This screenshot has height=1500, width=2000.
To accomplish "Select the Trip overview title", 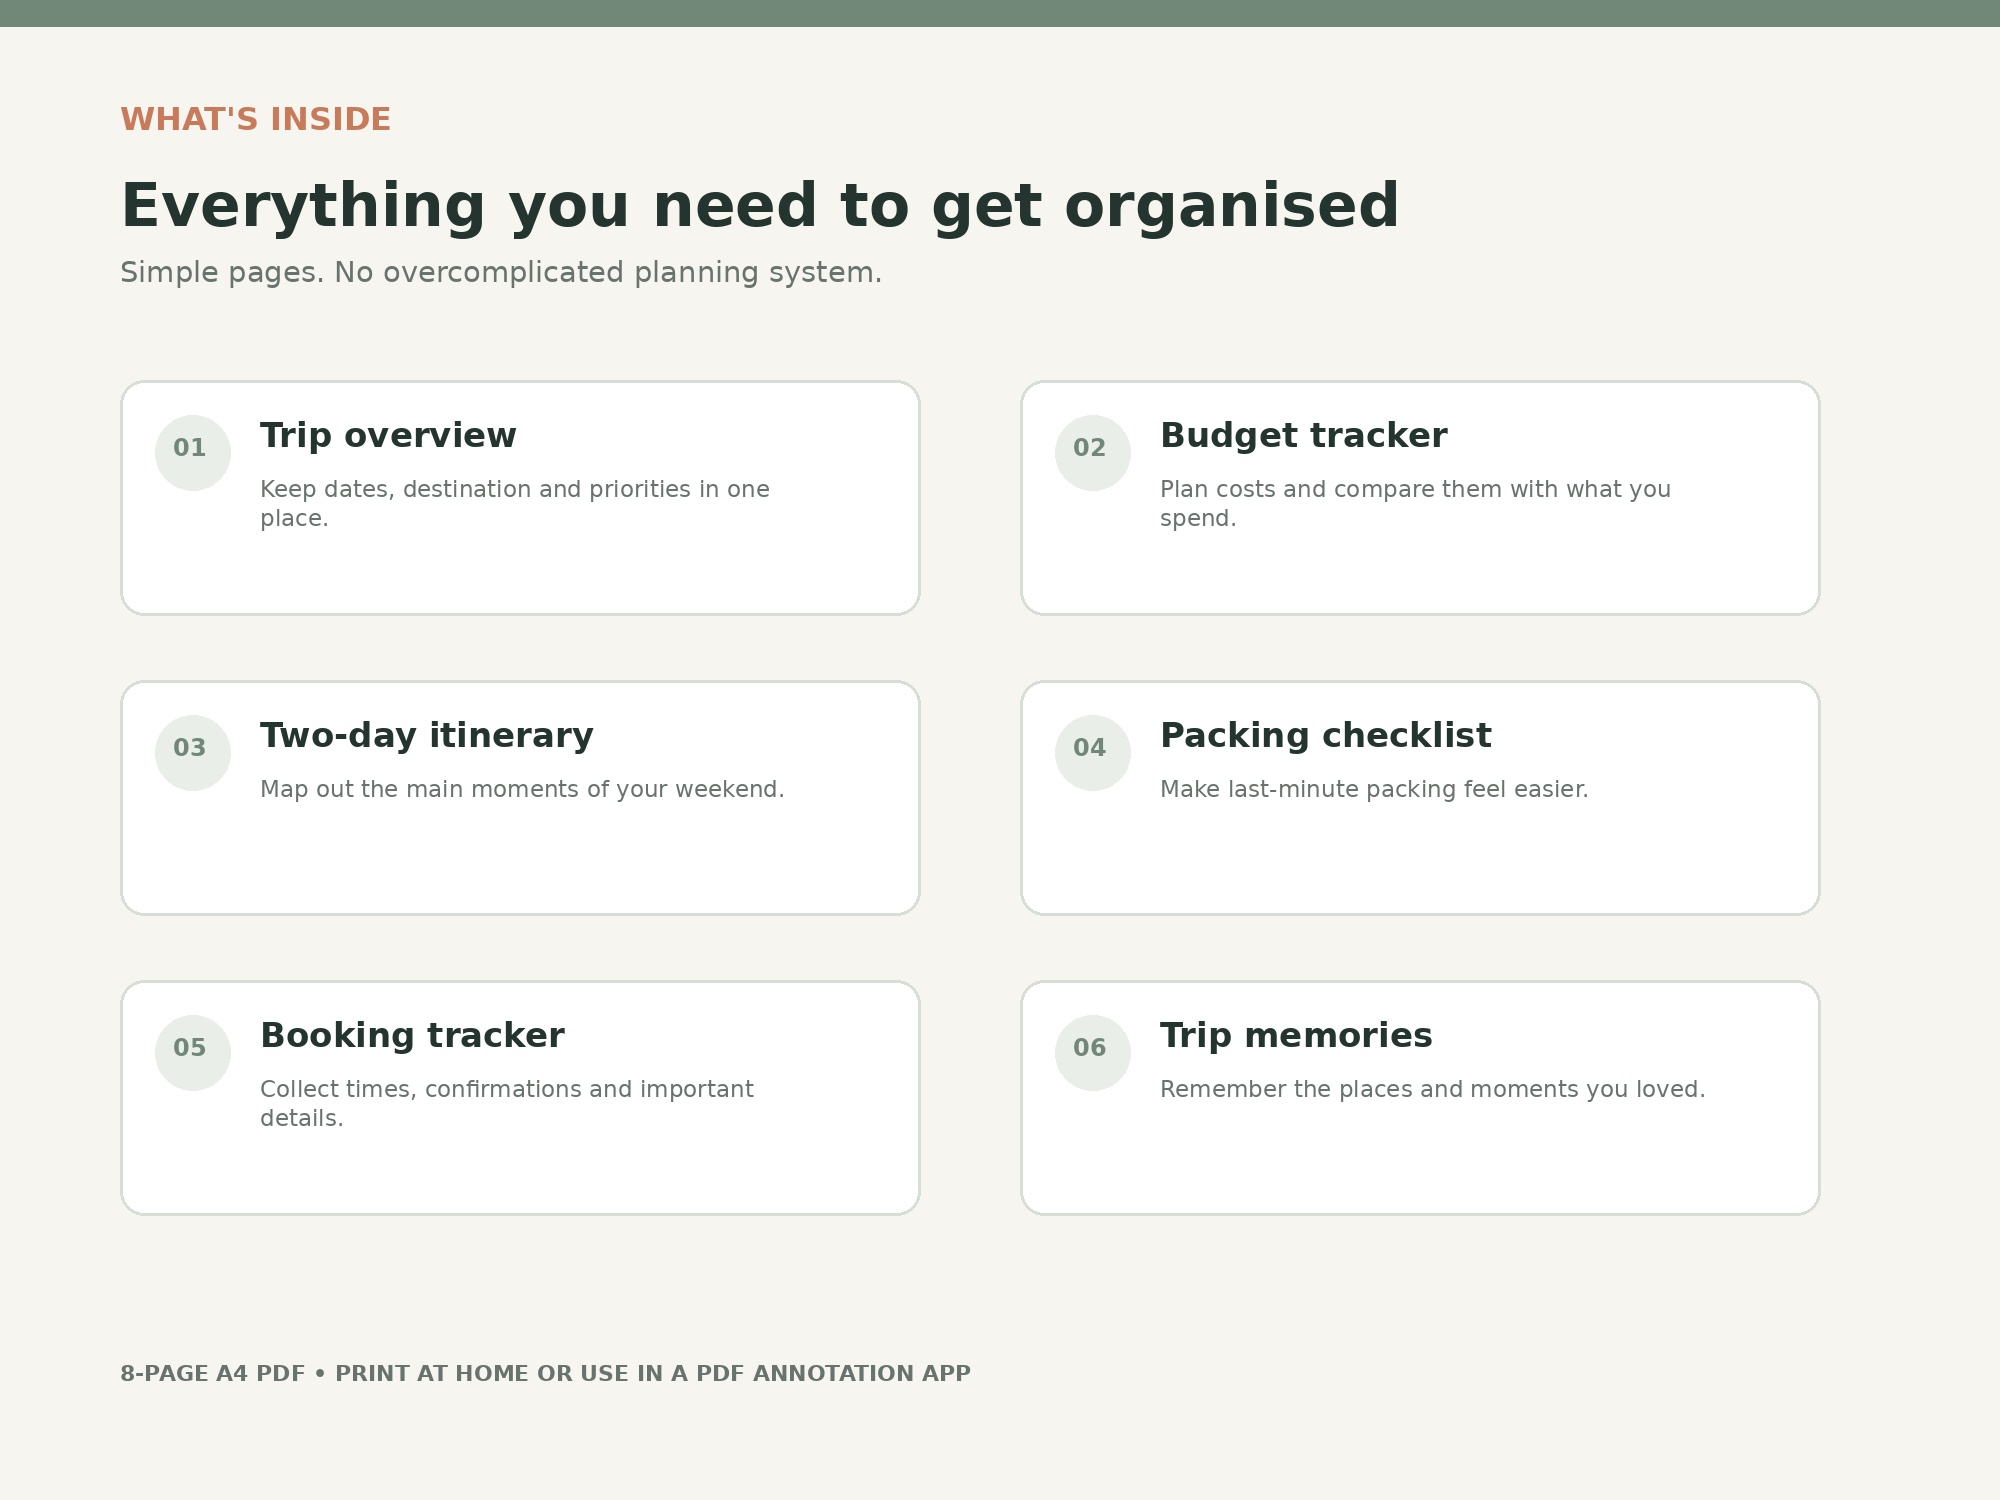I will (388, 436).
